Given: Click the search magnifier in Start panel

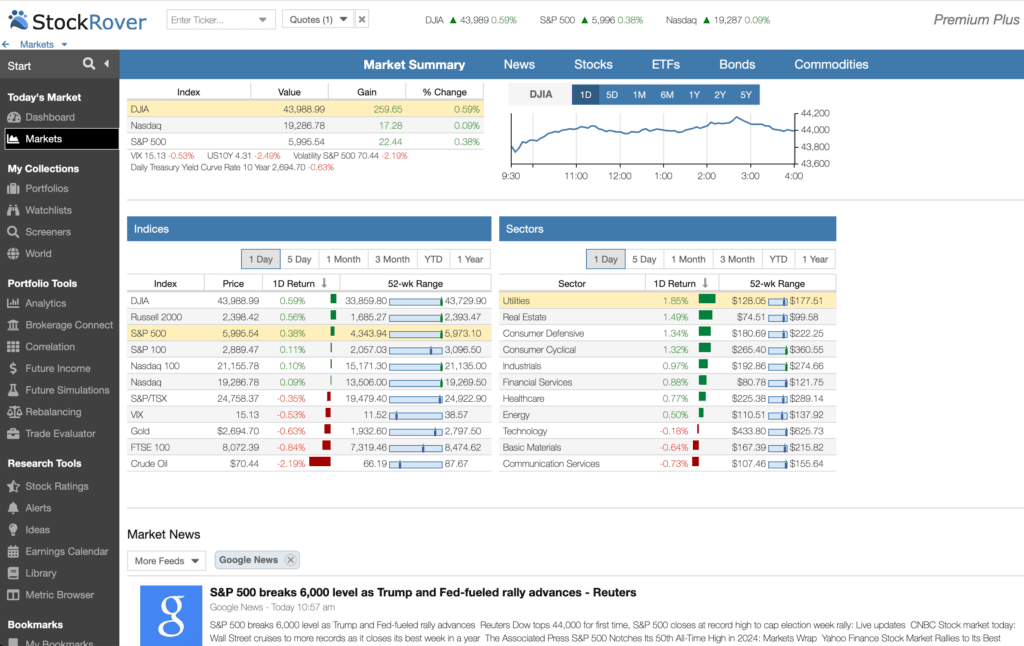Looking at the screenshot, I should [x=89, y=63].
